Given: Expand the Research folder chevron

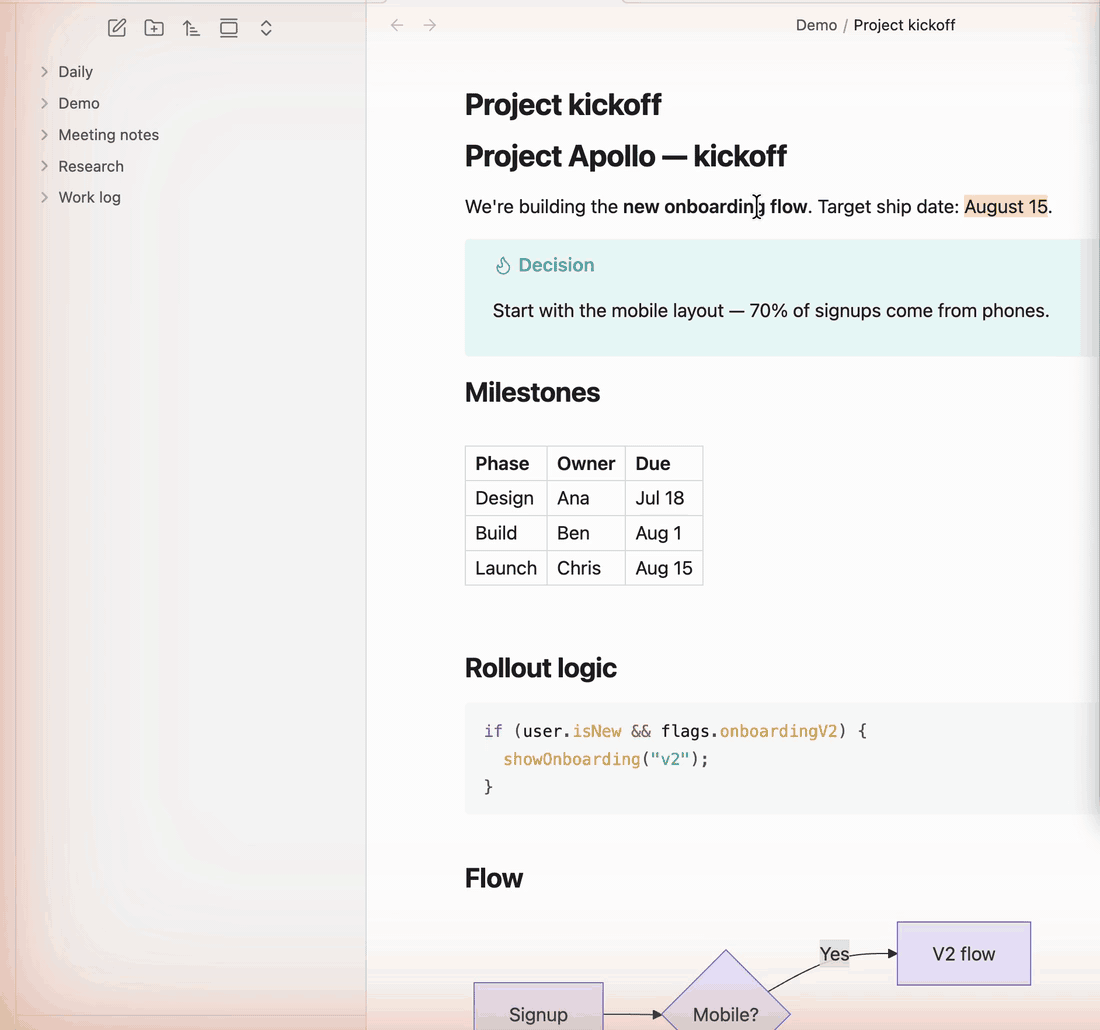Looking at the screenshot, I should click(x=44, y=166).
